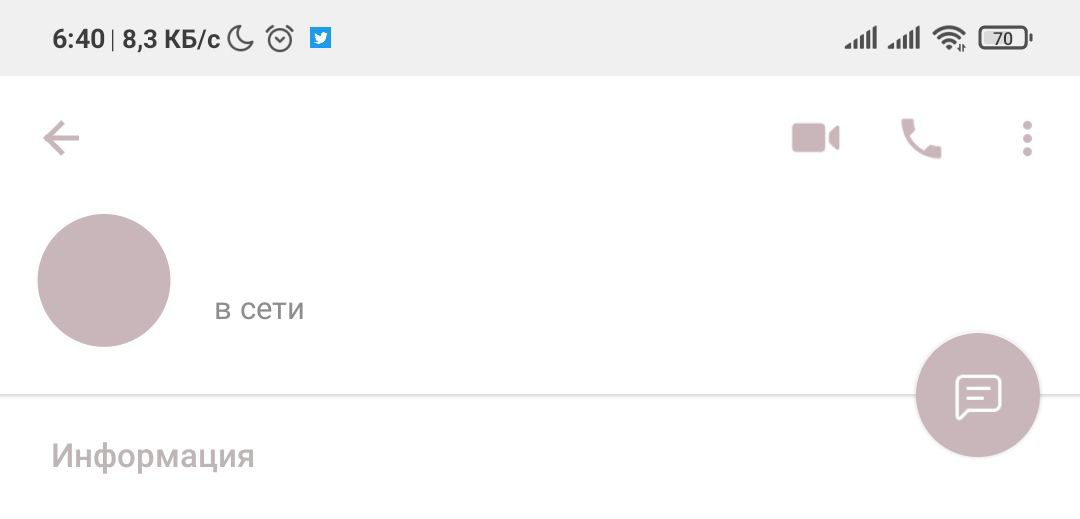
Task: Tap the moon do-not-disturb icon
Action: pos(241,39)
